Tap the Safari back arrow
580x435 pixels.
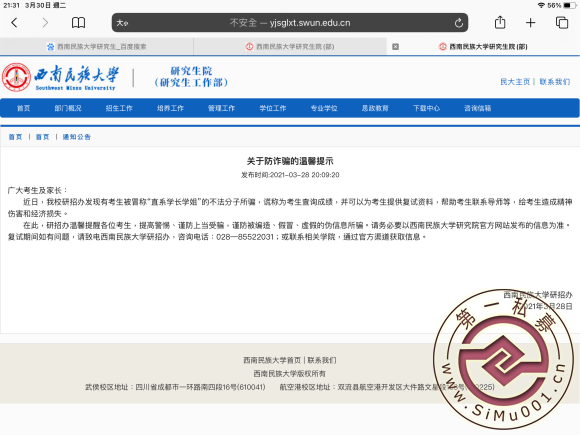pyautogui.click(x=14, y=23)
